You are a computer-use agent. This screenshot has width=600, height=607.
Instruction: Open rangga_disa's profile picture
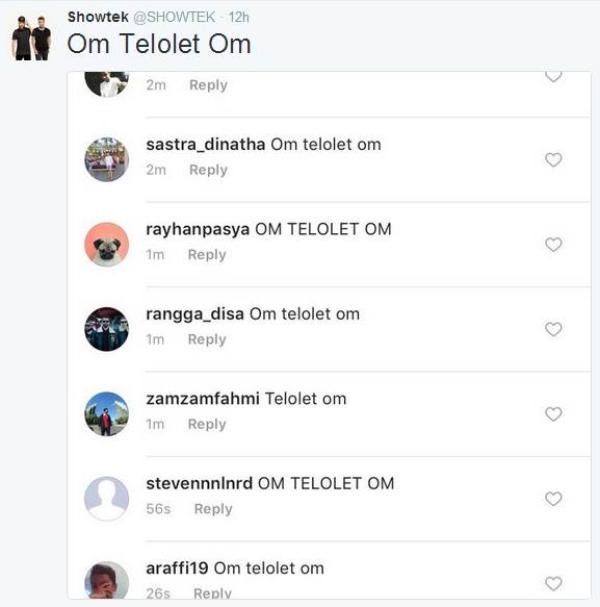coord(107,329)
